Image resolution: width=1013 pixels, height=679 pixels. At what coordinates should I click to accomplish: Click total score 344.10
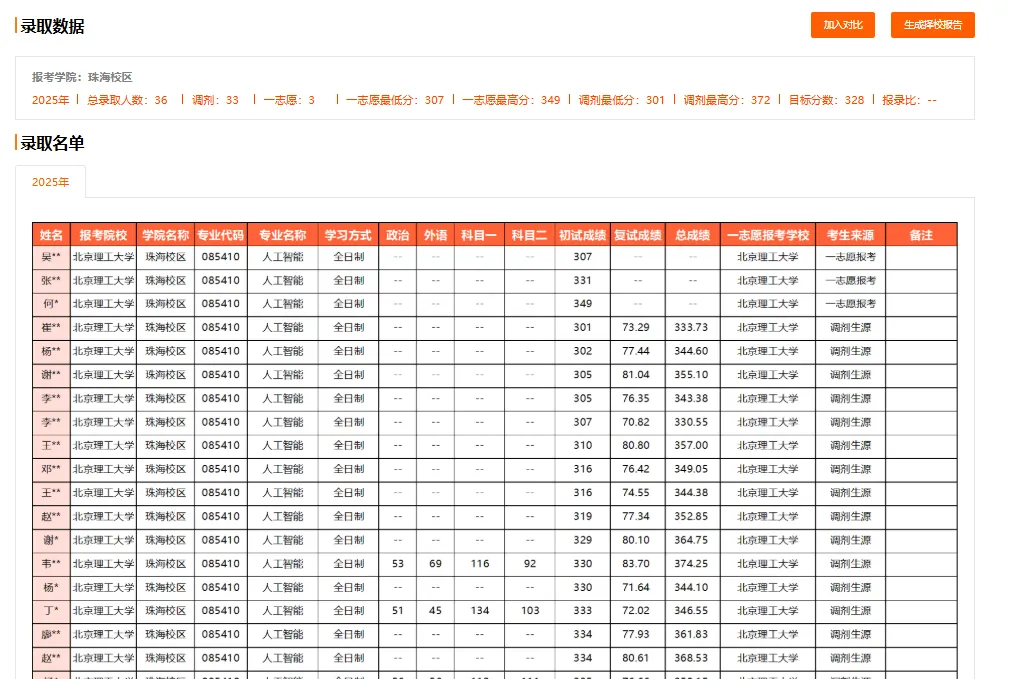point(691,587)
